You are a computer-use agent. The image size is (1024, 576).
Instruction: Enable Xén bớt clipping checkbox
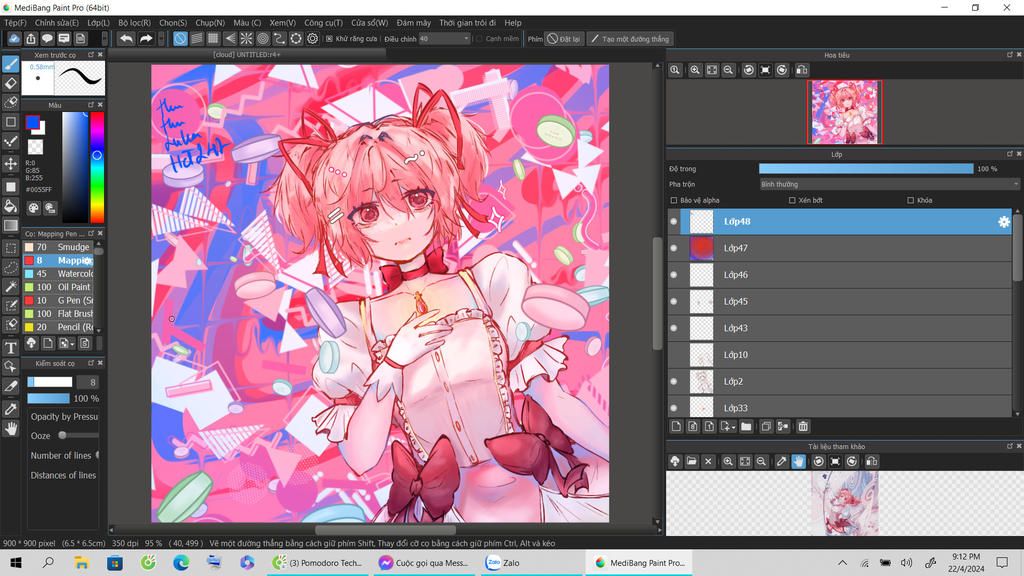tap(792, 200)
